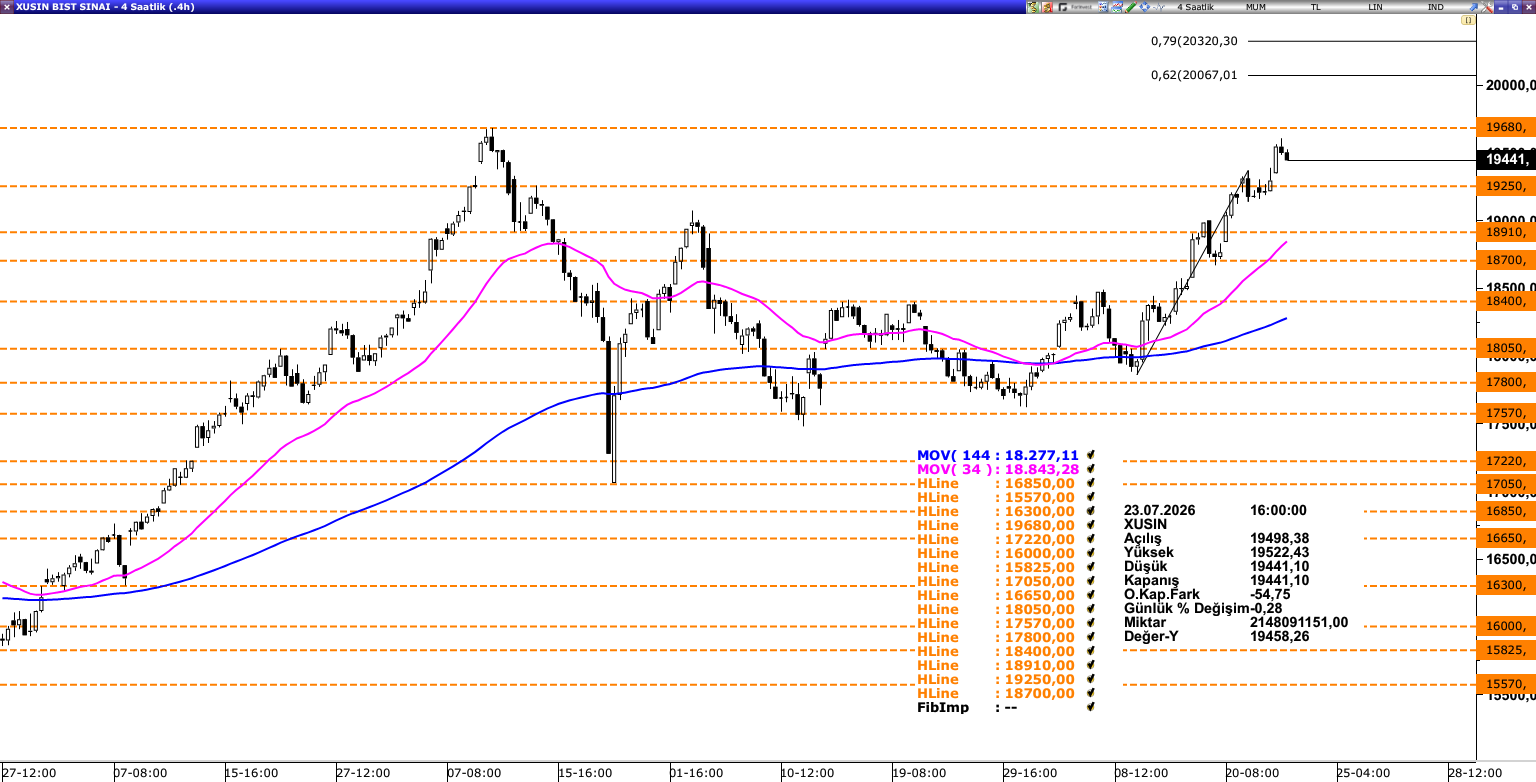The image size is (1536, 782).
Task: Click the 0,62 Fibonacci level label
Action: pyautogui.click(x=1194, y=75)
